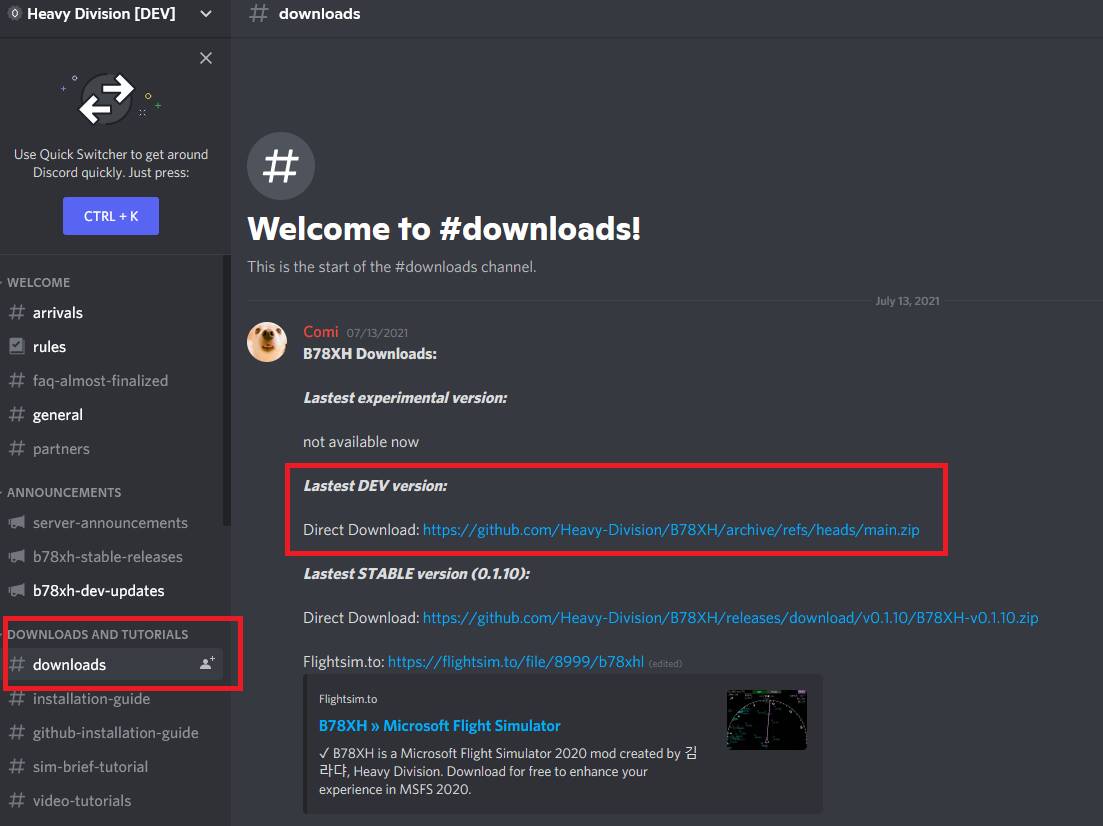The image size is (1103, 826).
Task: Click the rules channel checkbox icon
Action: click(x=16, y=347)
